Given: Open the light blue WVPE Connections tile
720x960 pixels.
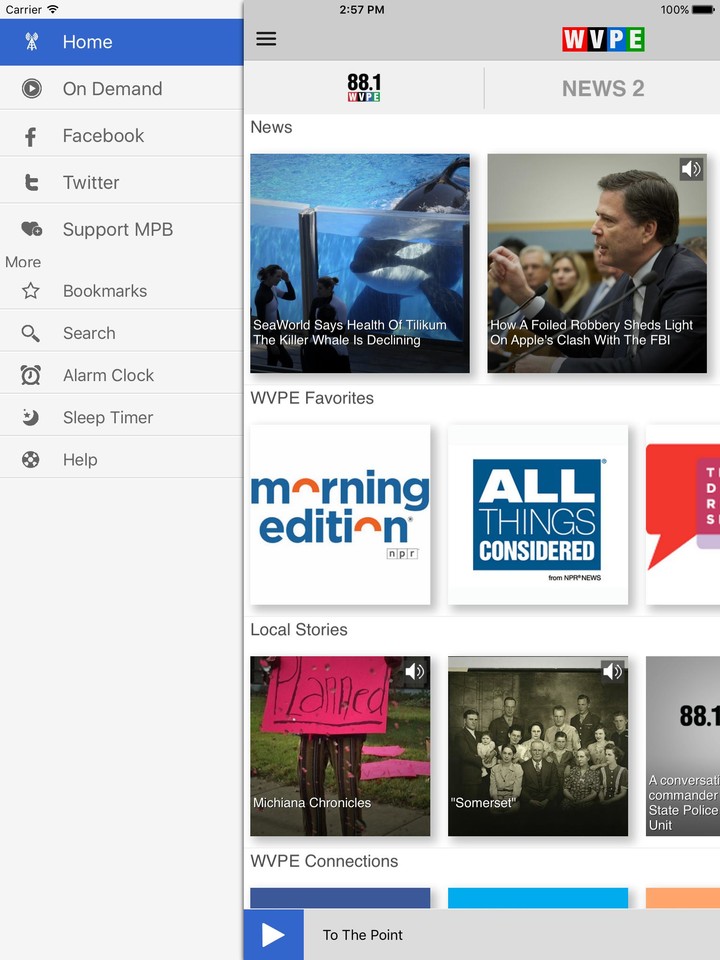Looking at the screenshot, I should (538, 898).
